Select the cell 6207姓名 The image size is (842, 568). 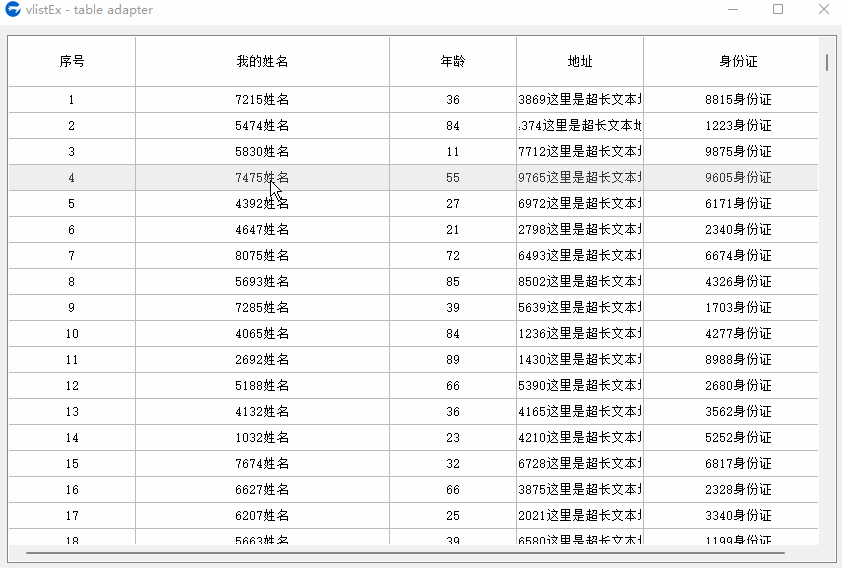coord(263,515)
